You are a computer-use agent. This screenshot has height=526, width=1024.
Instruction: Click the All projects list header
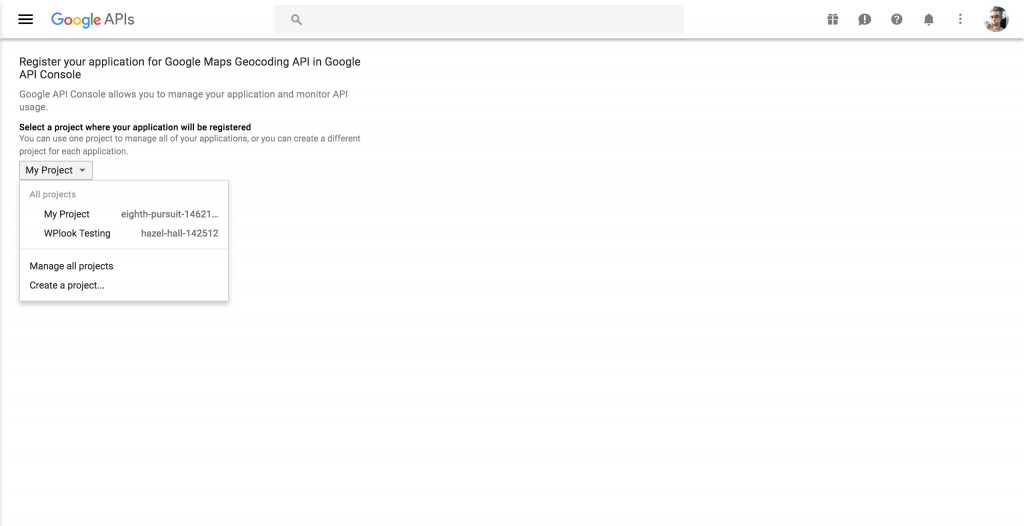tap(53, 194)
